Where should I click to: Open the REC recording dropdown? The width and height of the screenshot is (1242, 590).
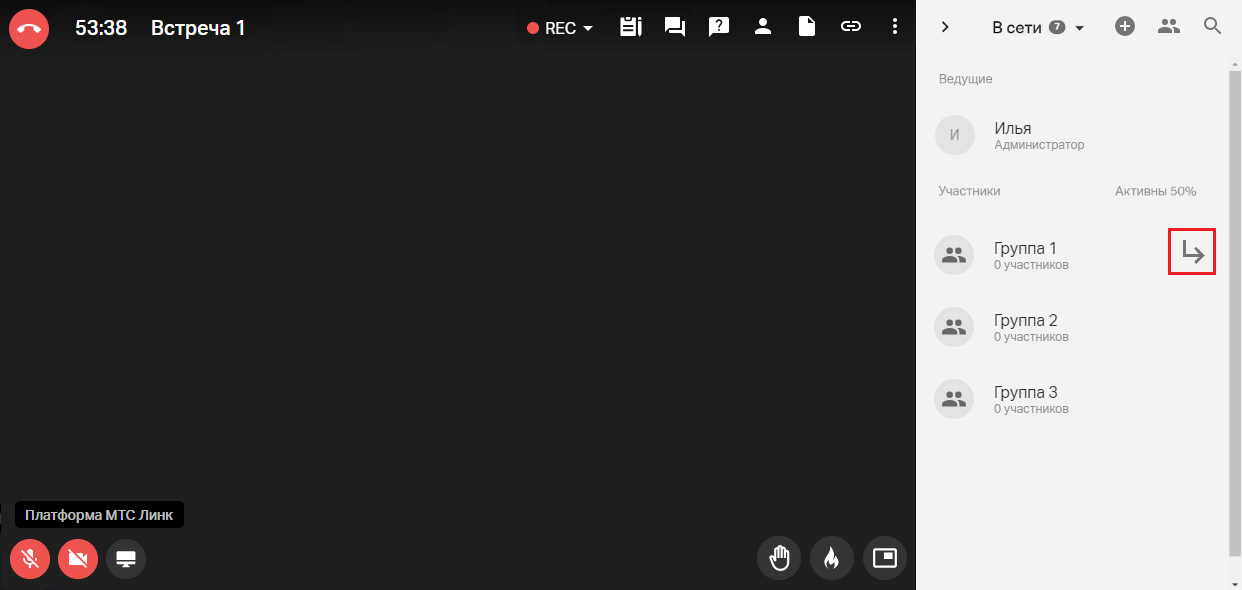point(560,28)
